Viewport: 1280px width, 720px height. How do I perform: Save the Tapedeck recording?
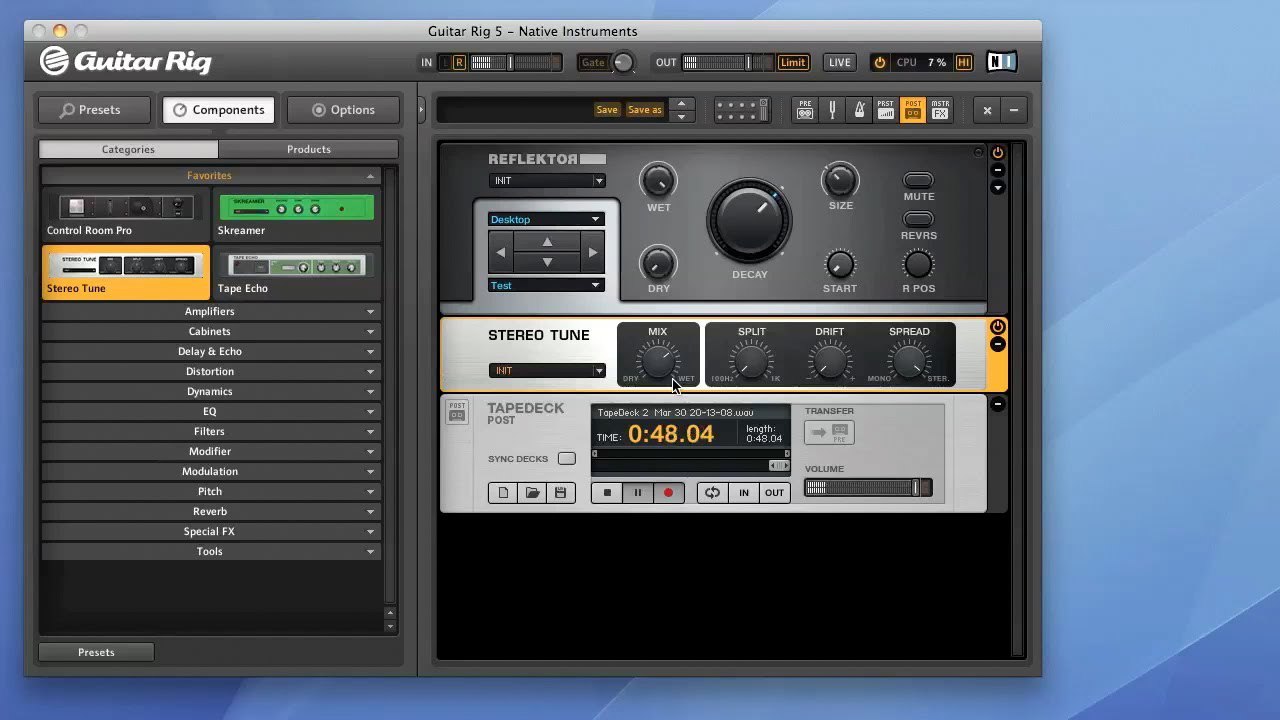tap(560, 492)
